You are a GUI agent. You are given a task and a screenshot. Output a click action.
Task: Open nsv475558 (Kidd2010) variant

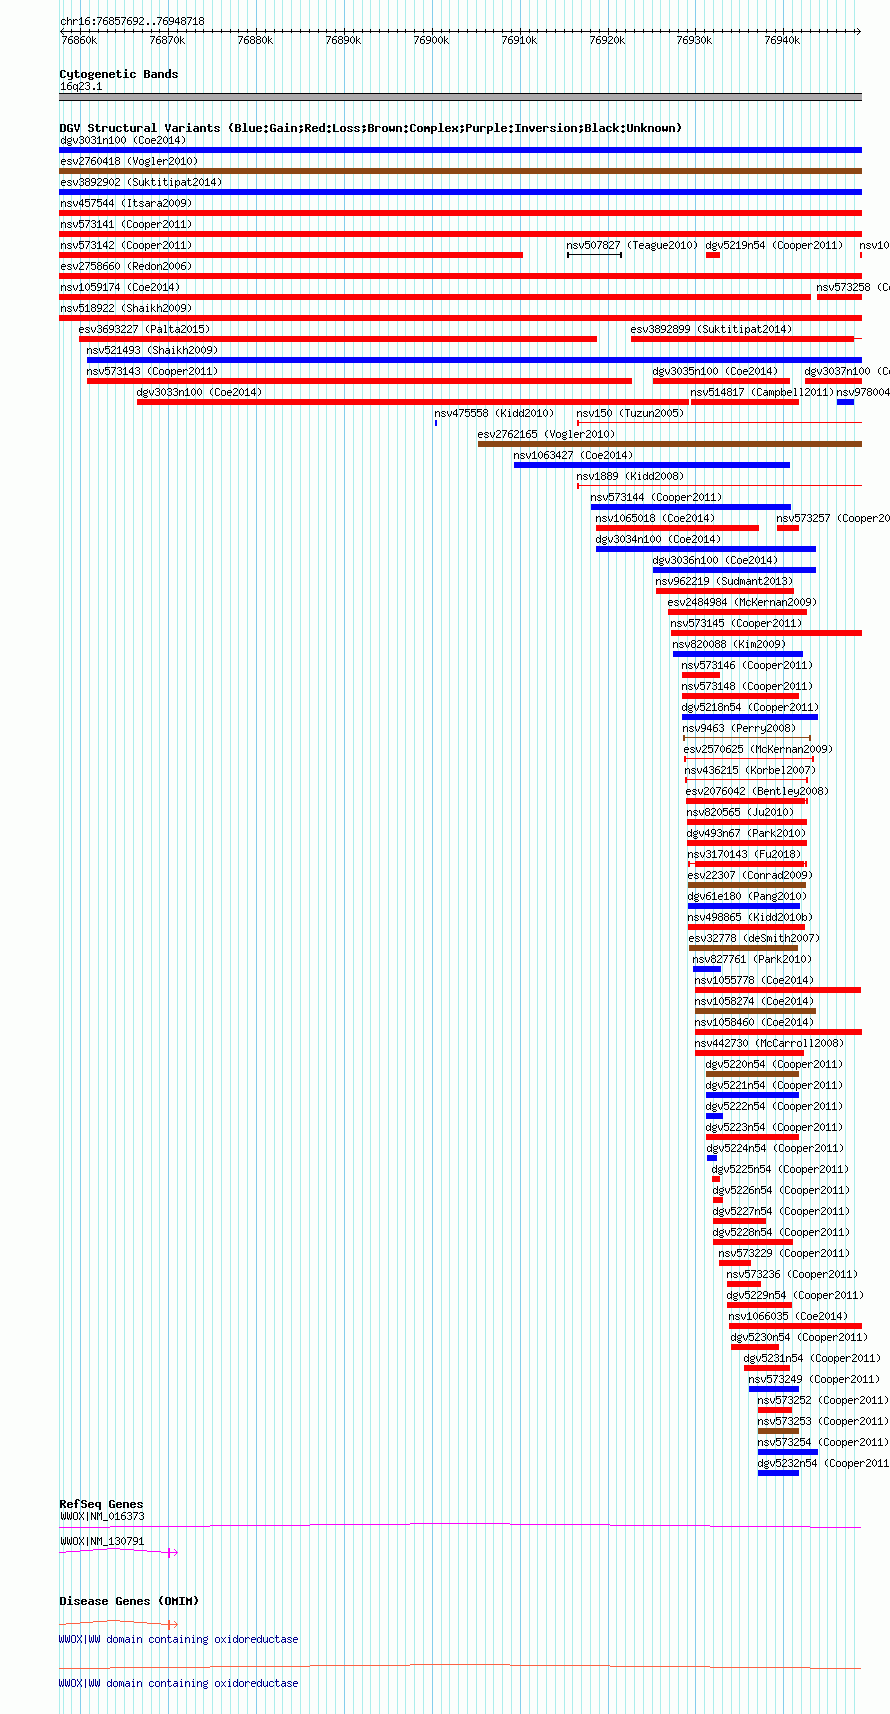[x=494, y=413]
